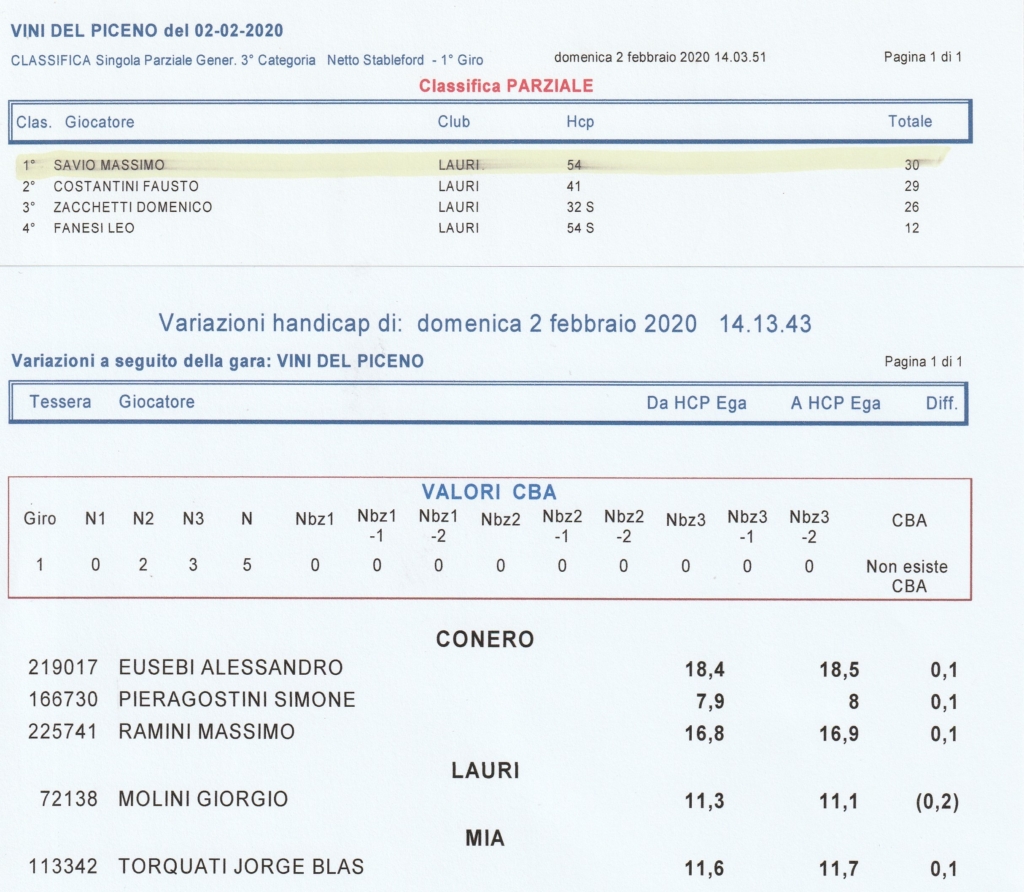This screenshot has width=1024, height=892.
Task: Select the 'CONERO' club heading
Action: (x=485, y=639)
